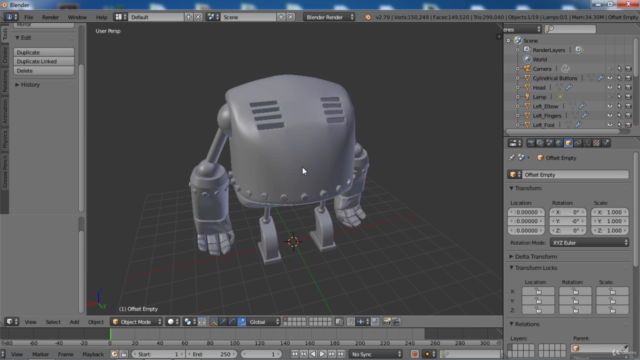Click the 3D manipulator toggle icon
640x360 pixels.
coord(213,322)
